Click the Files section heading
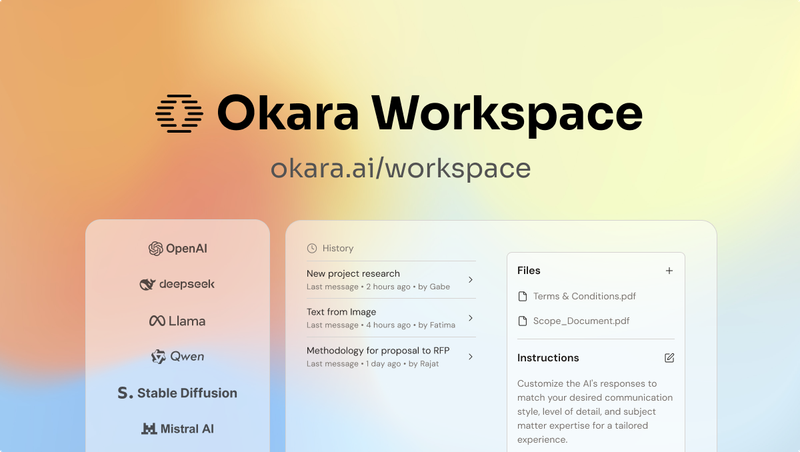The height and width of the screenshot is (452, 800). click(529, 270)
